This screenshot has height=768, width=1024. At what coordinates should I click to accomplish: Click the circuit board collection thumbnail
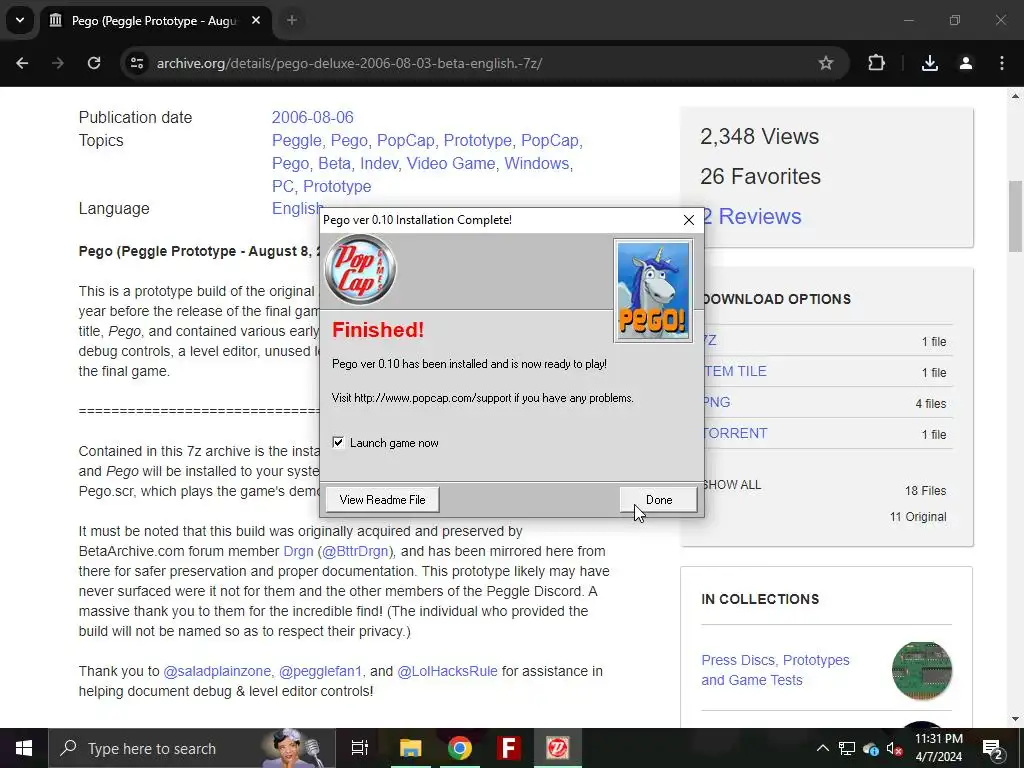pos(921,671)
